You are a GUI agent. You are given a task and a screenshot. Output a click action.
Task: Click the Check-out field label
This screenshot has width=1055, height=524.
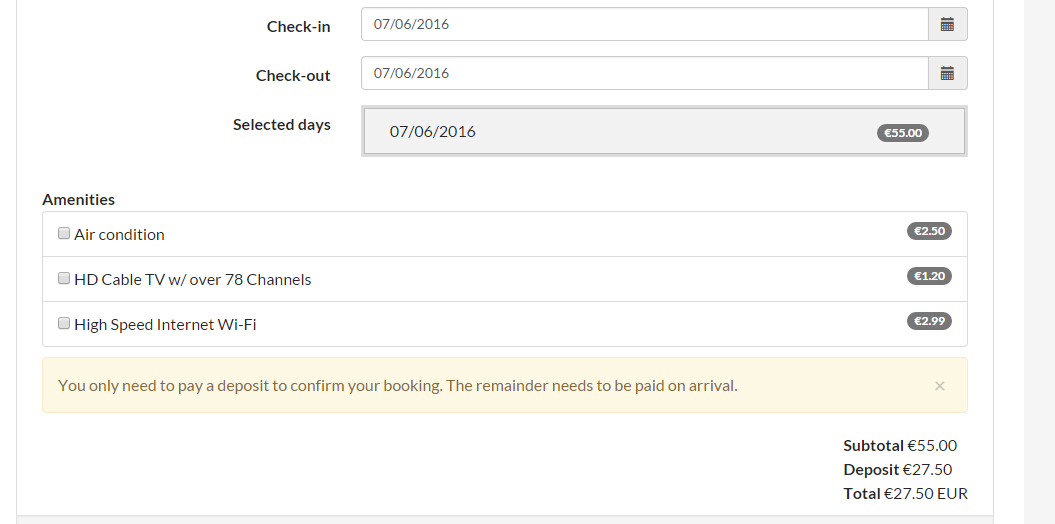pos(293,76)
